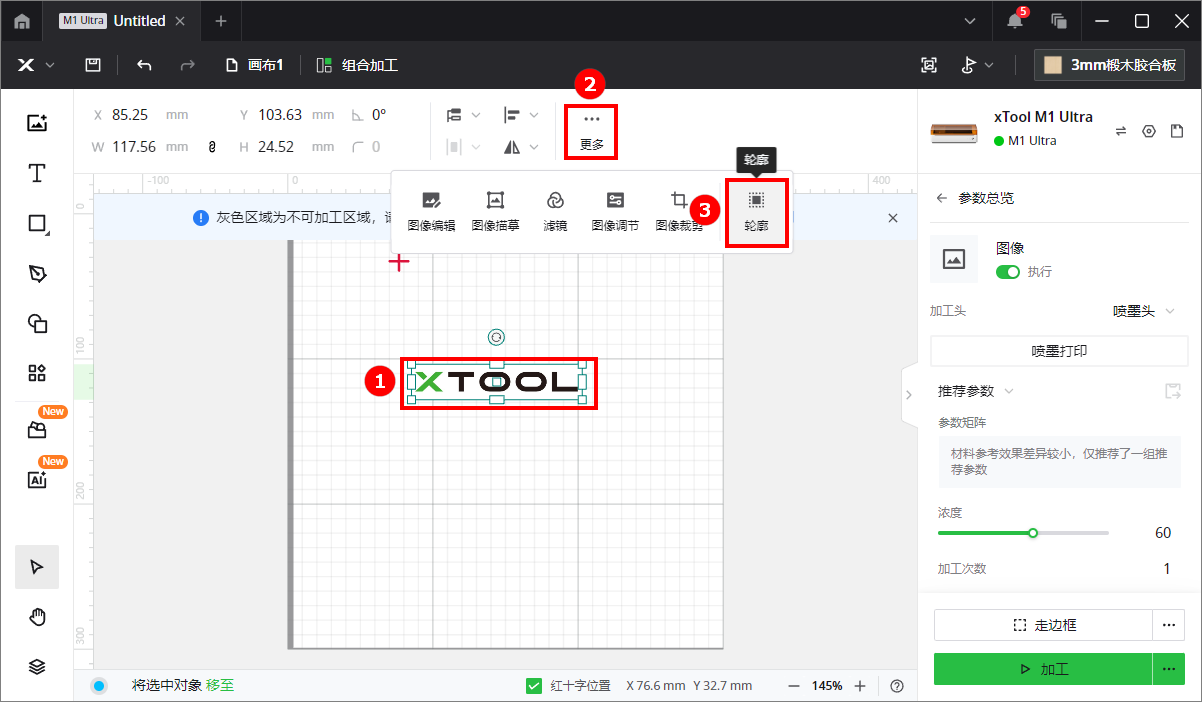Open more options beside 加工

1168,669
